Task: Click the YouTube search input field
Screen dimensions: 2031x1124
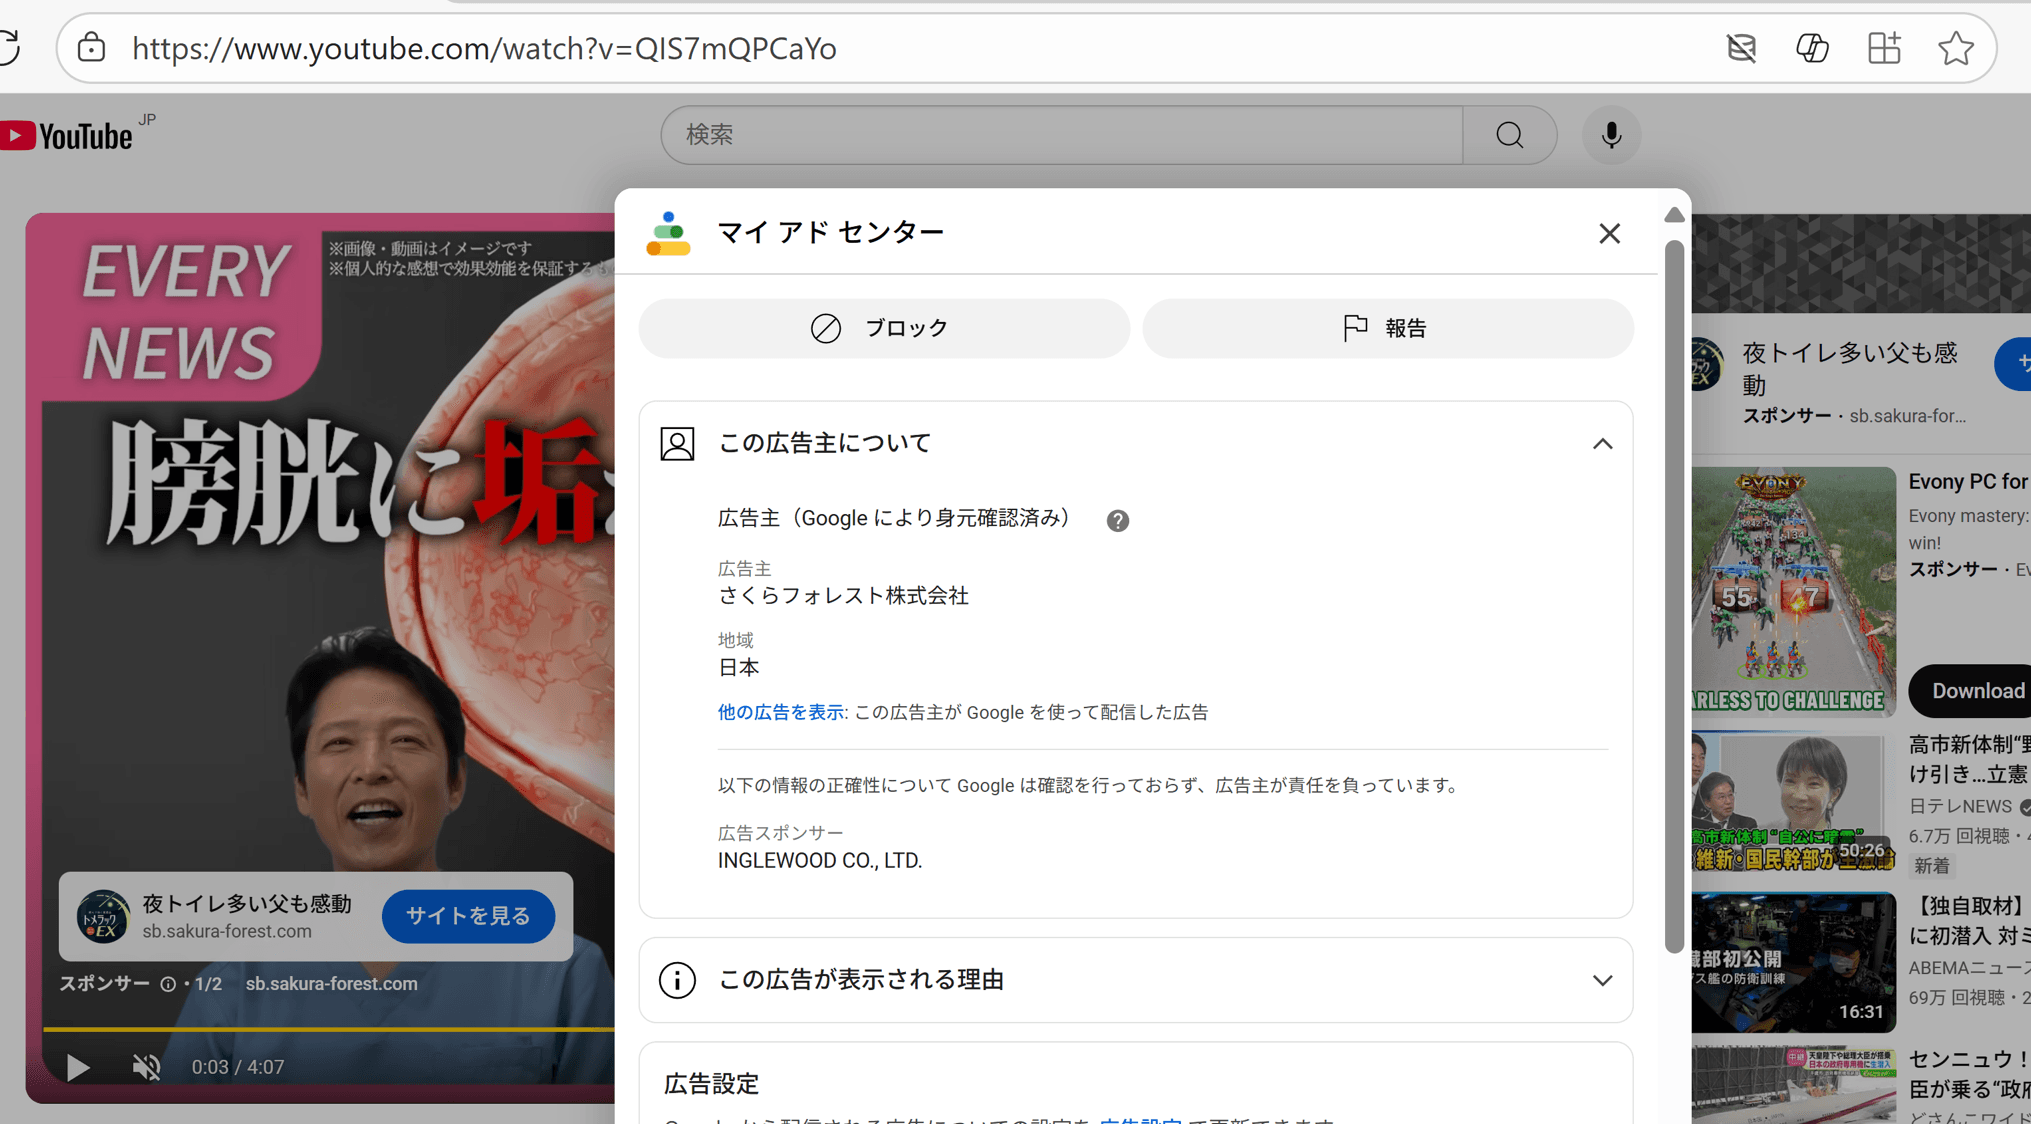Action: point(1062,135)
